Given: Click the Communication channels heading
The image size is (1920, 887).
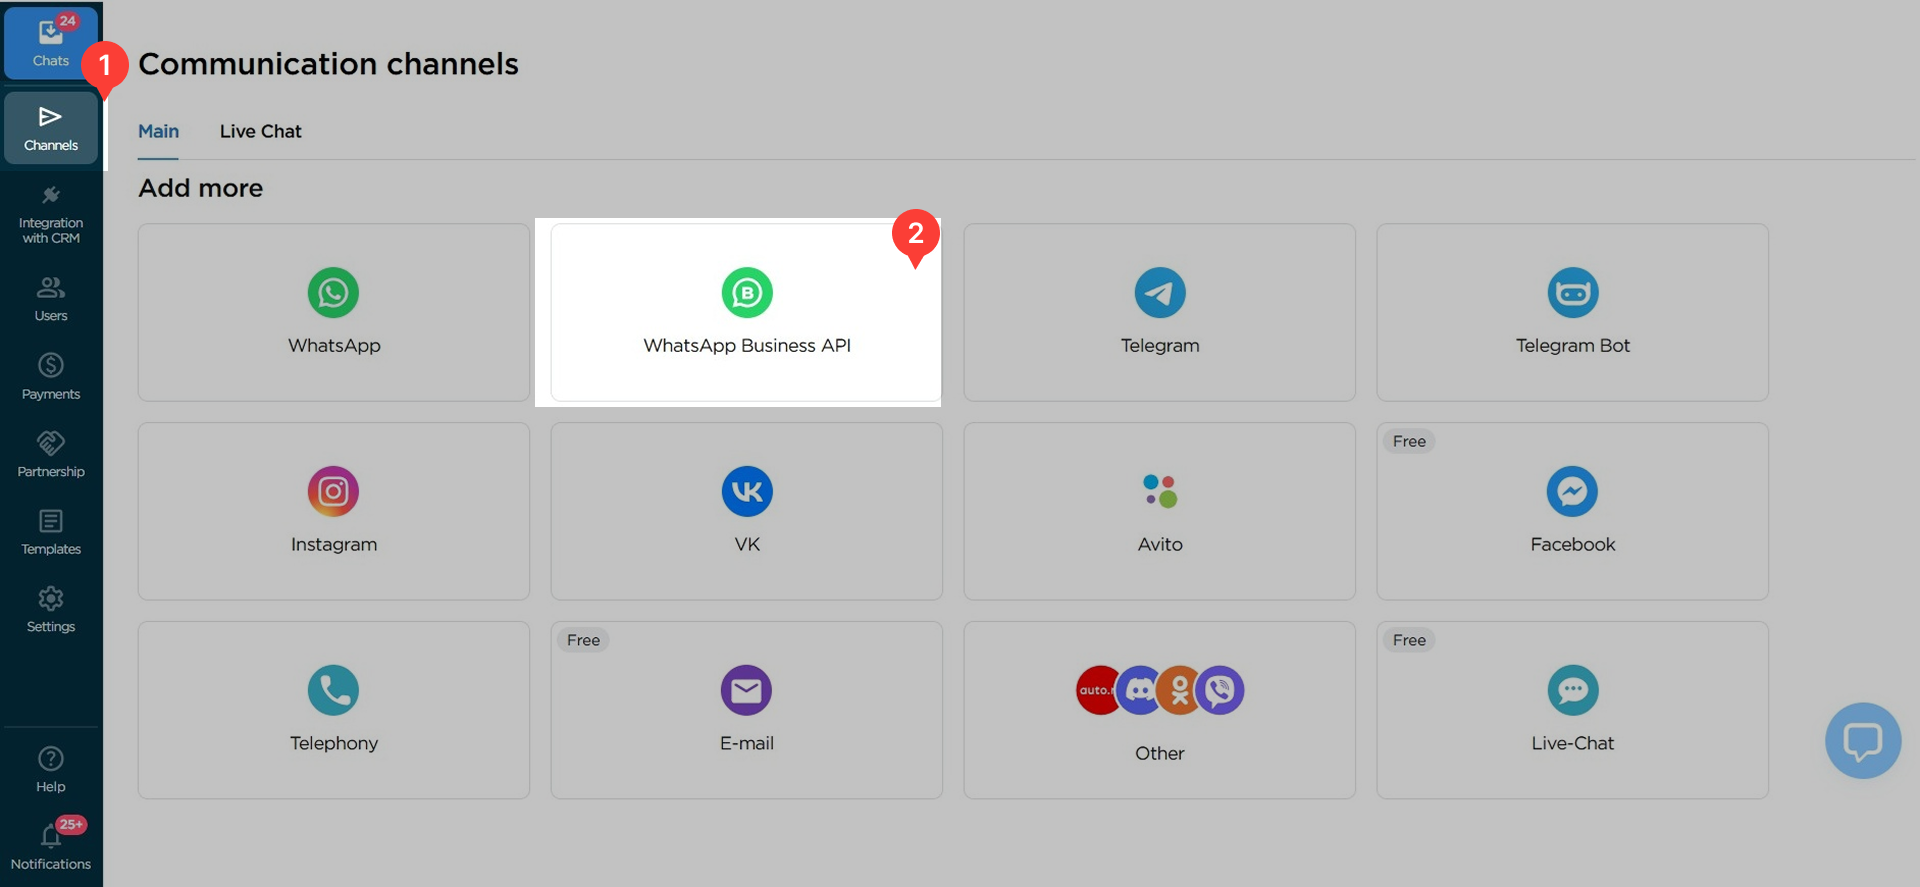Looking at the screenshot, I should pyautogui.click(x=328, y=64).
